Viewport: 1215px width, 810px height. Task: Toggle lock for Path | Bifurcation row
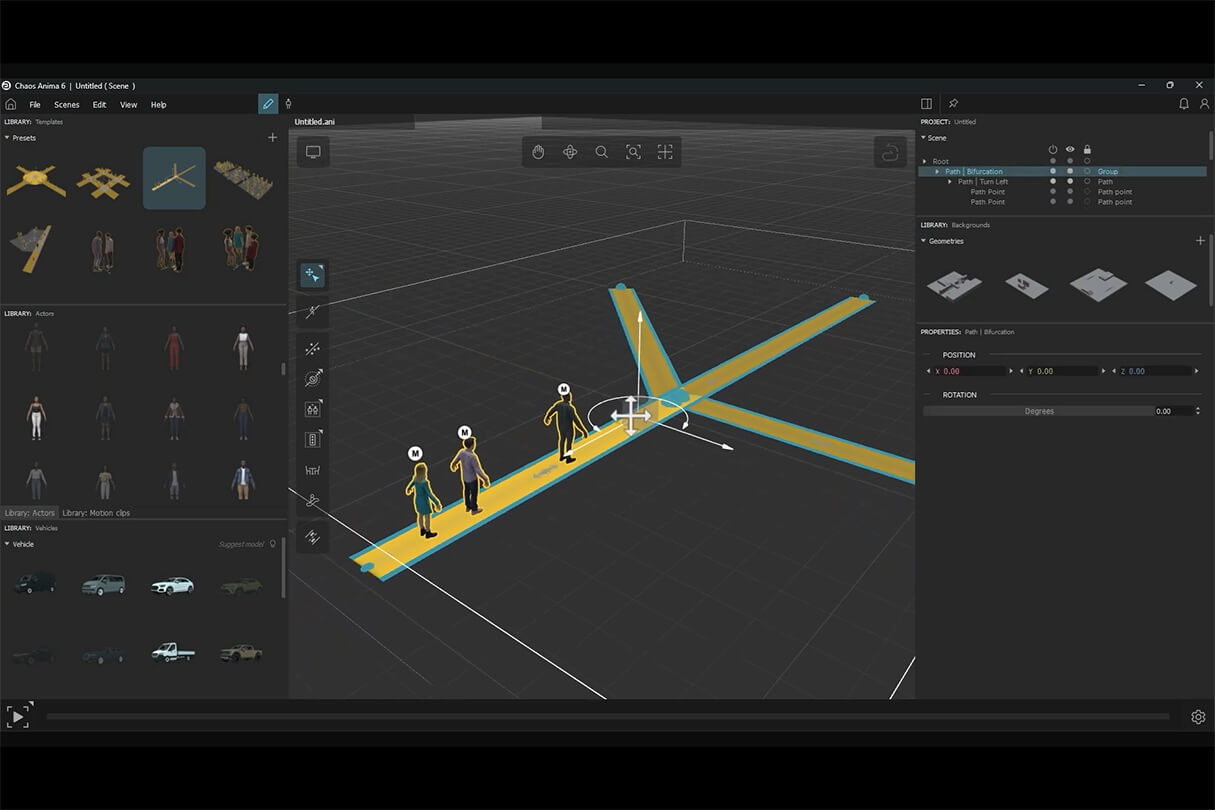[1087, 172]
